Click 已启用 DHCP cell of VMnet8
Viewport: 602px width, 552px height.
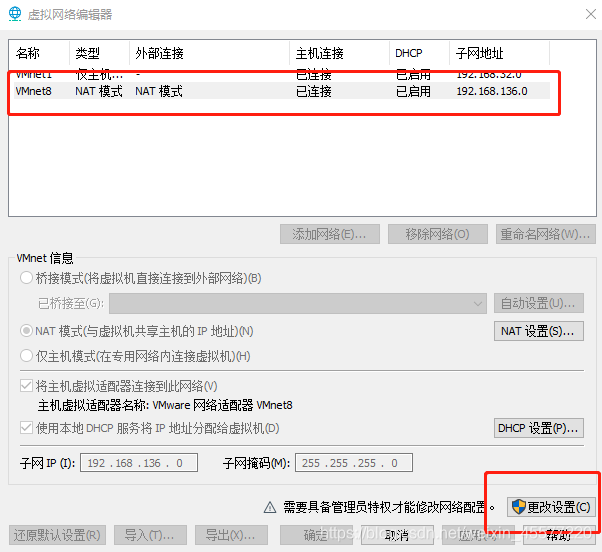click(x=413, y=91)
